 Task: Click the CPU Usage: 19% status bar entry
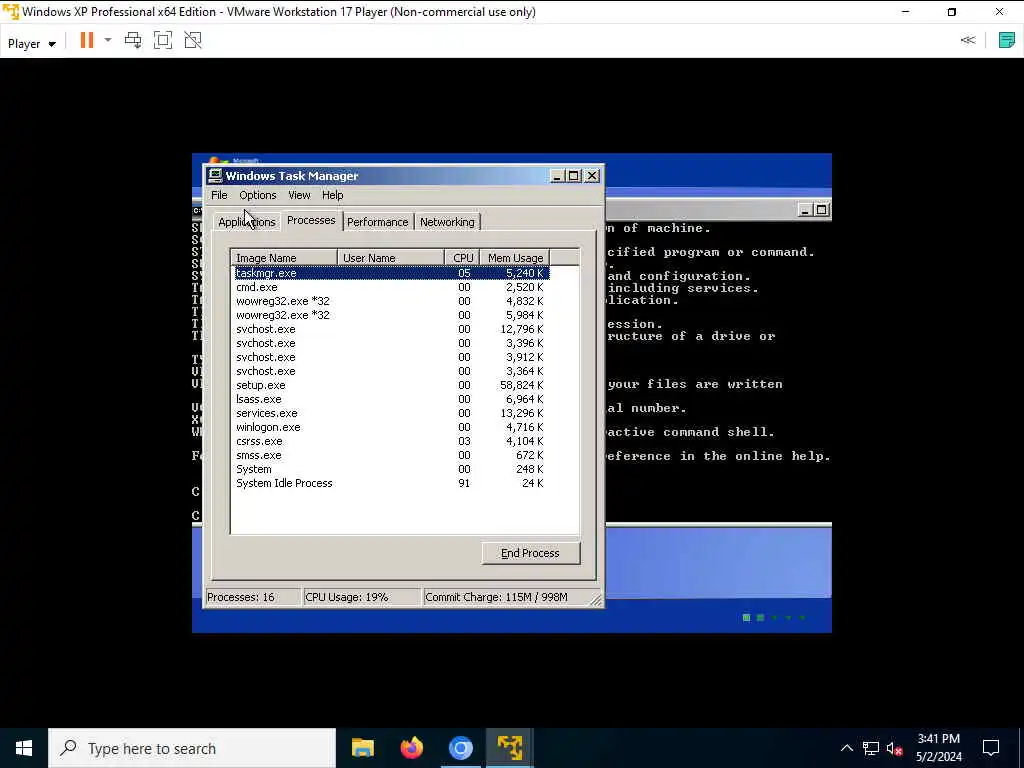pos(362,598)
